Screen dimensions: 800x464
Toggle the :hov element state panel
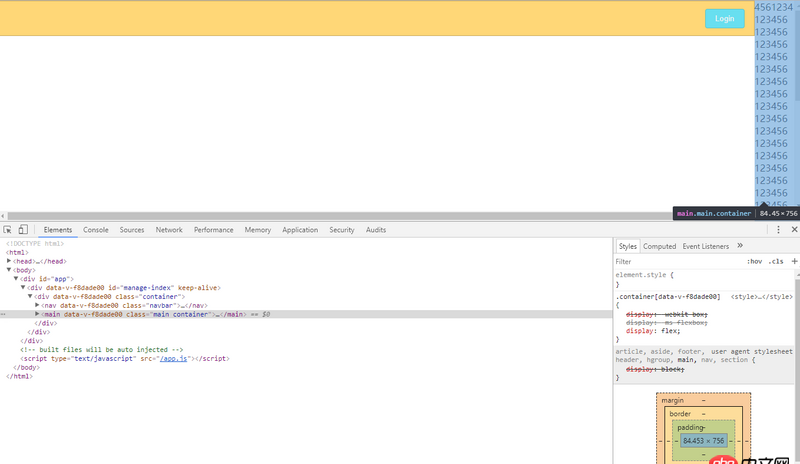(754, 261)
